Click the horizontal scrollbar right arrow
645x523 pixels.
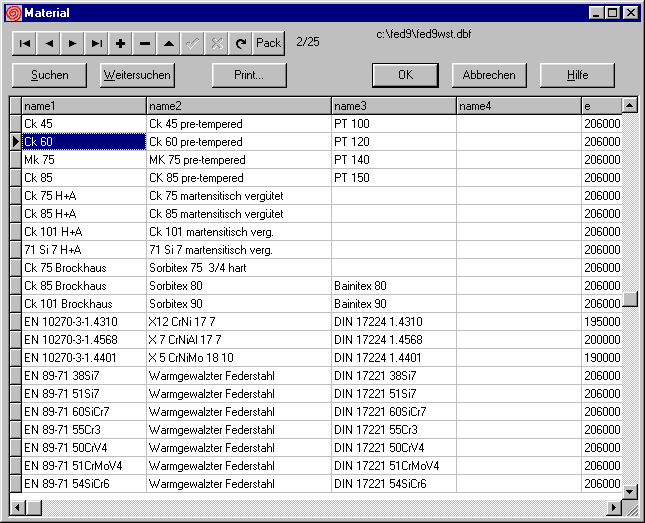click(x=613, y=508)
